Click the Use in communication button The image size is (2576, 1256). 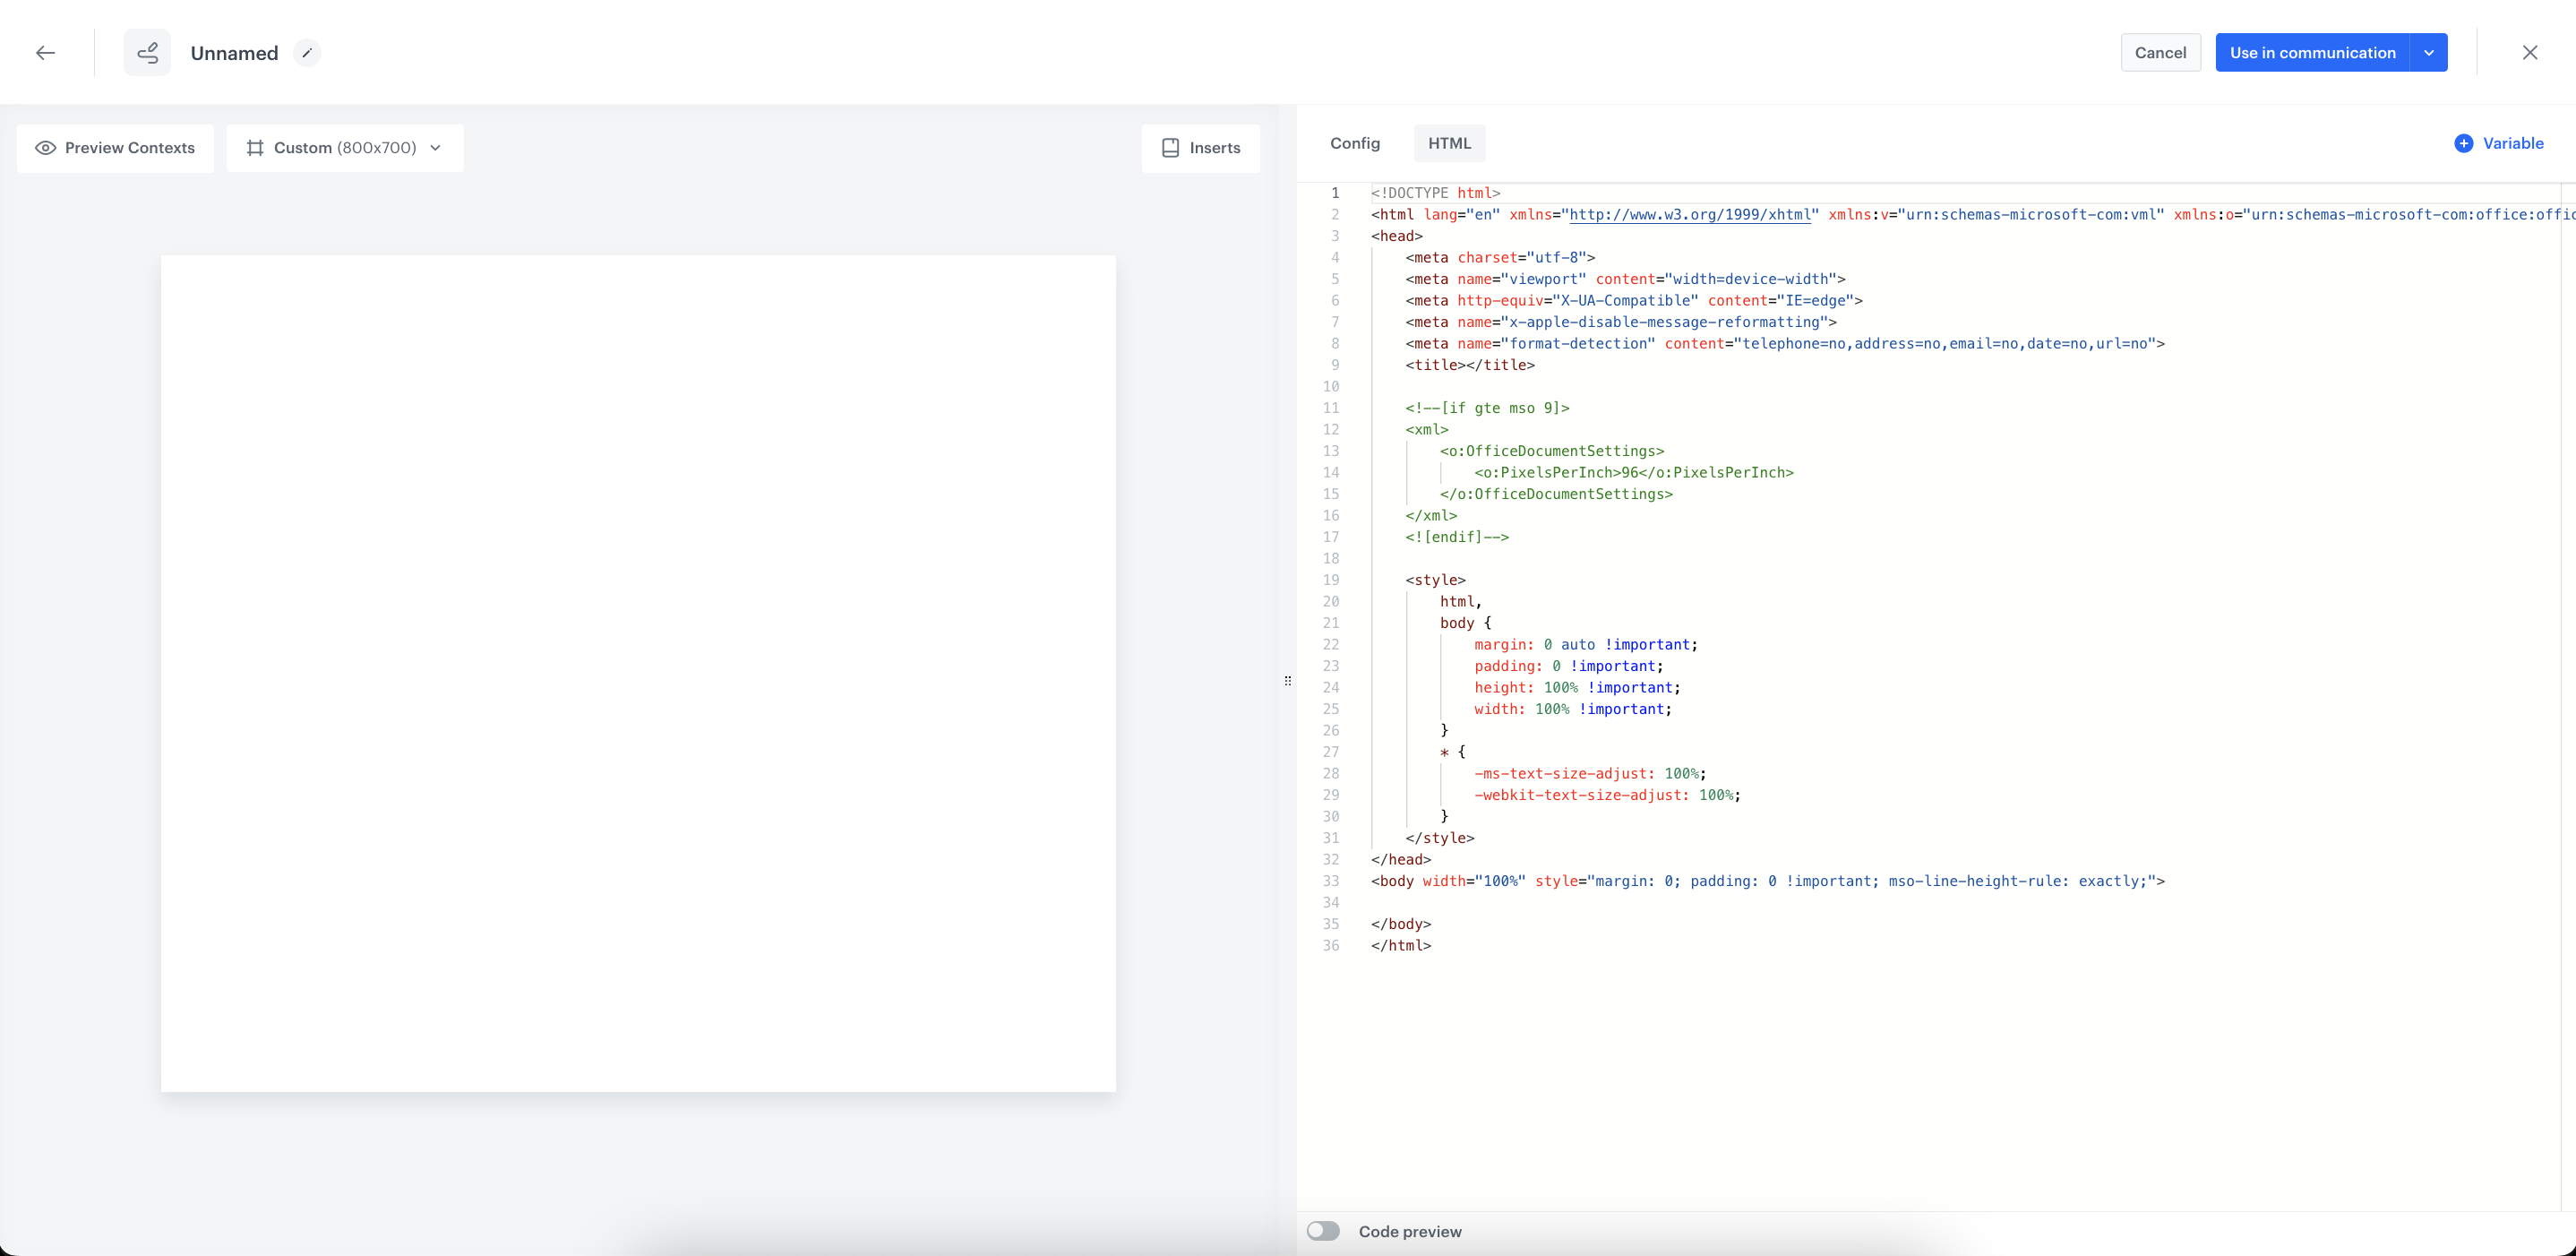[x=2314, y=52]
